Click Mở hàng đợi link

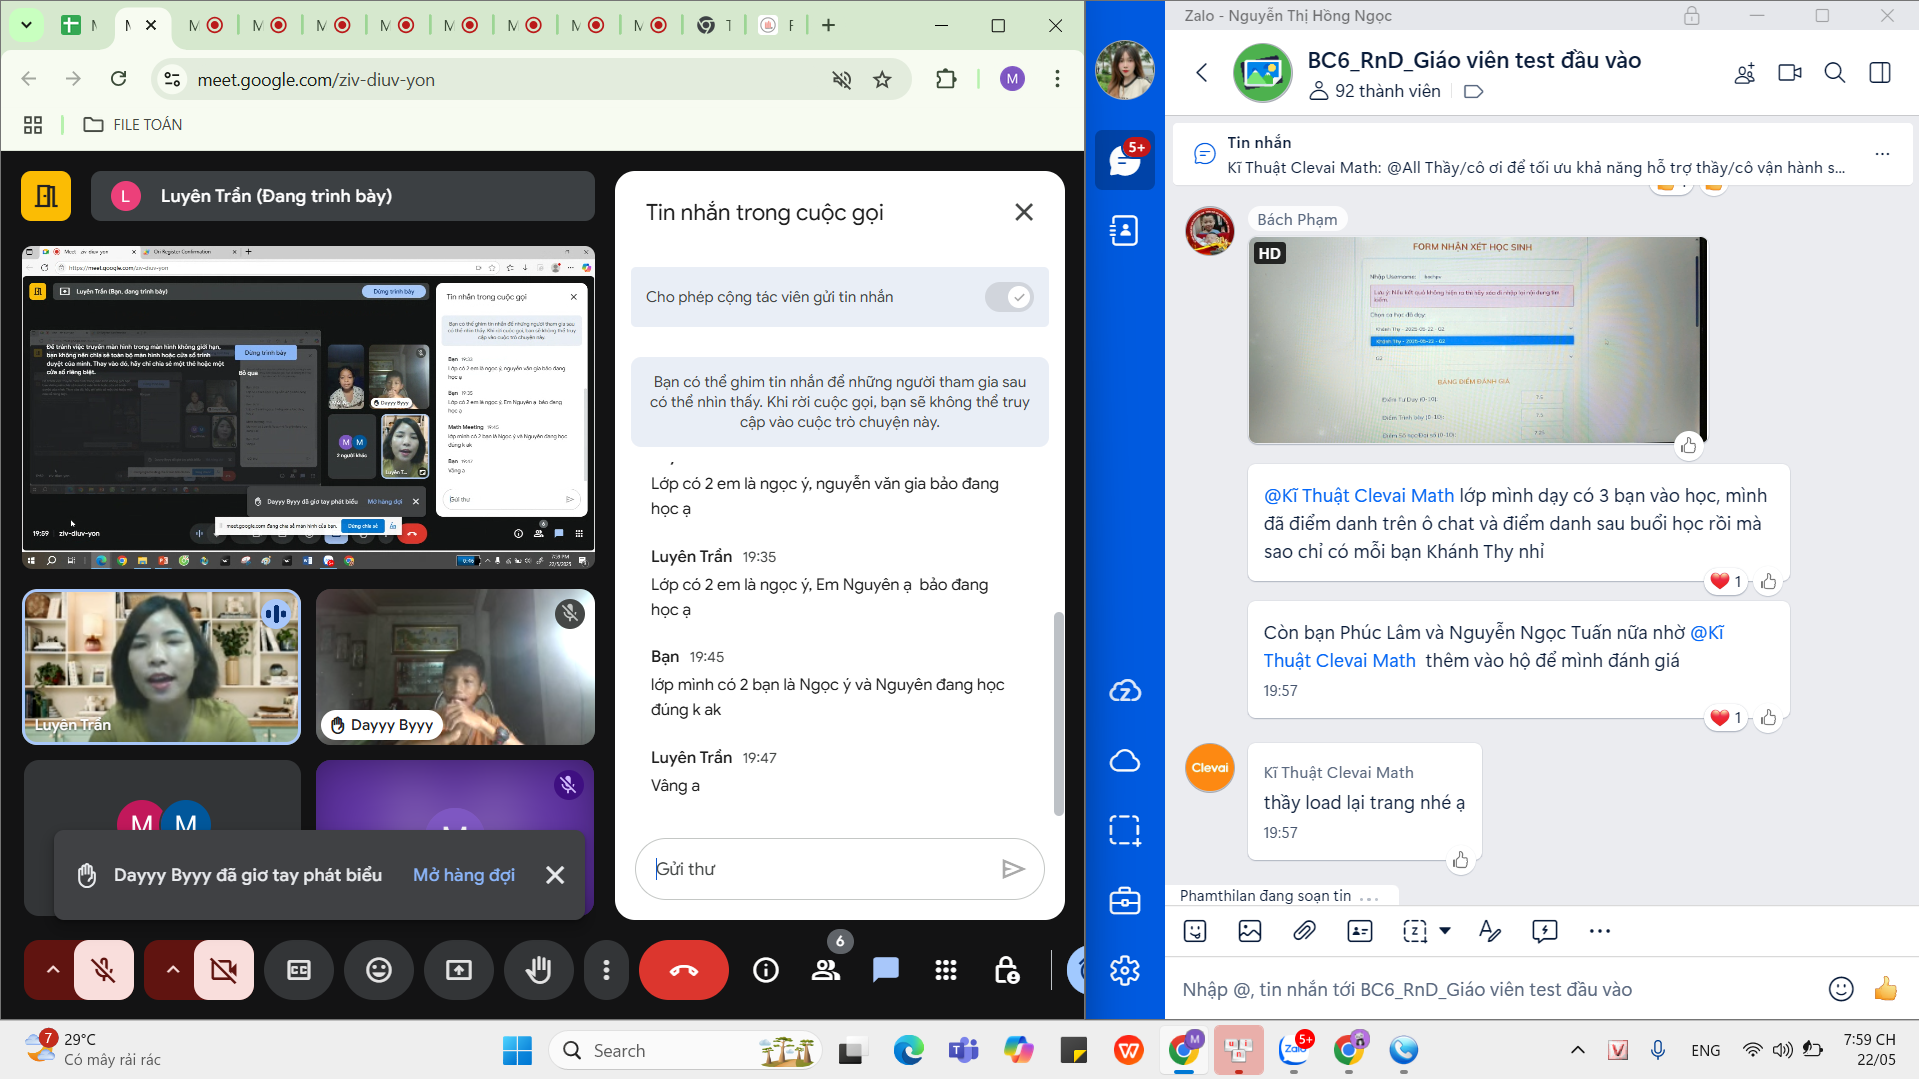pos(464,875)
